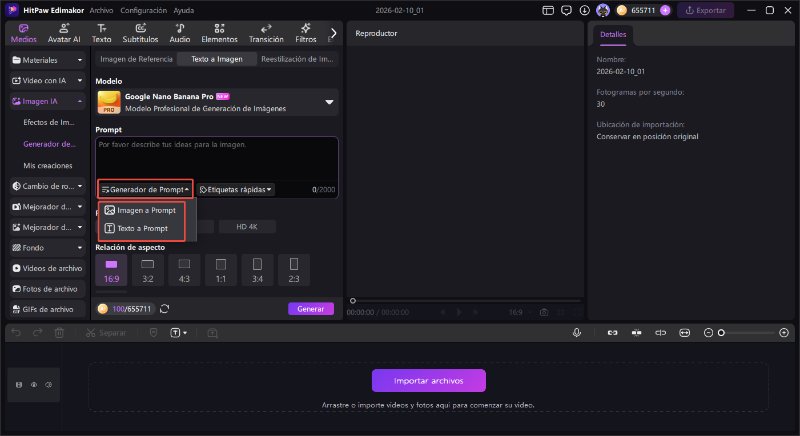The height and width of the screenshot is (436, 800).
Task: Open the Ayuda menu
Action: tap(184, 10)
